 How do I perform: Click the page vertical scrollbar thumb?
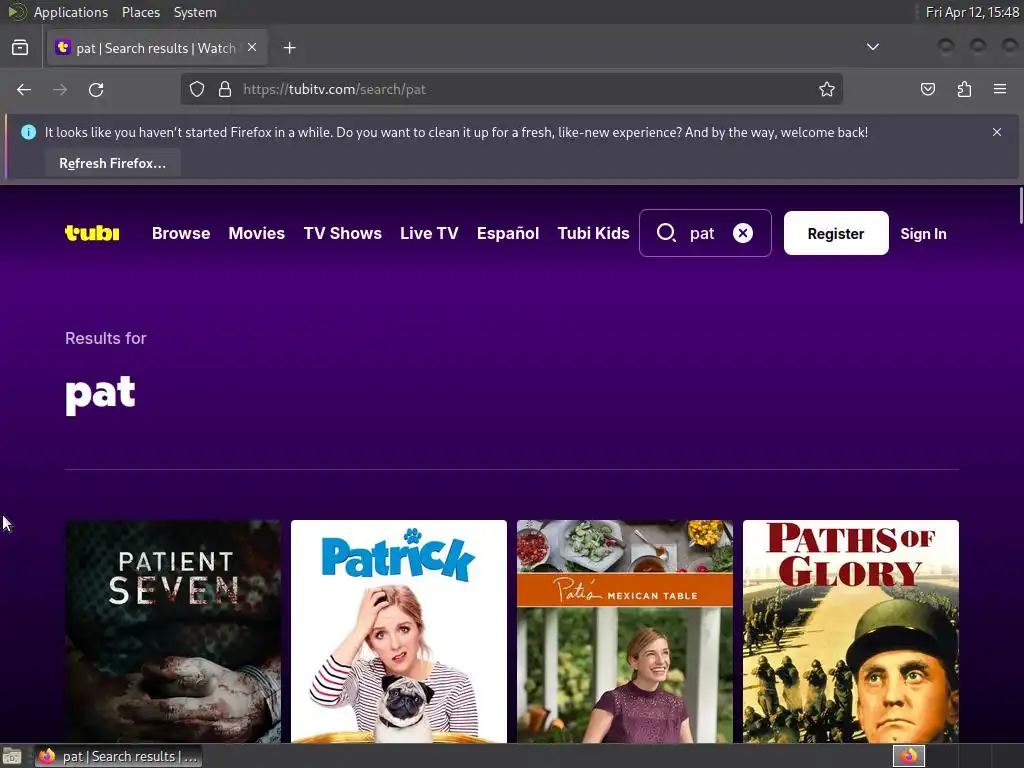(1019, 206)
